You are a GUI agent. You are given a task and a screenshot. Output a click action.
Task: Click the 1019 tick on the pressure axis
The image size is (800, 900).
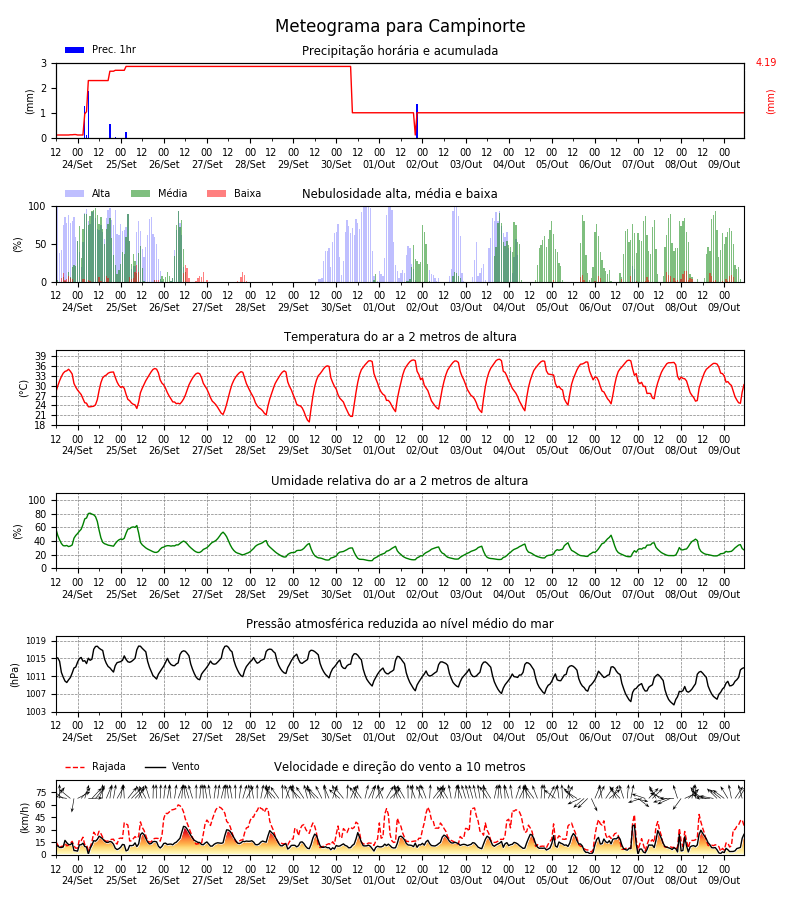click(36, 641)
